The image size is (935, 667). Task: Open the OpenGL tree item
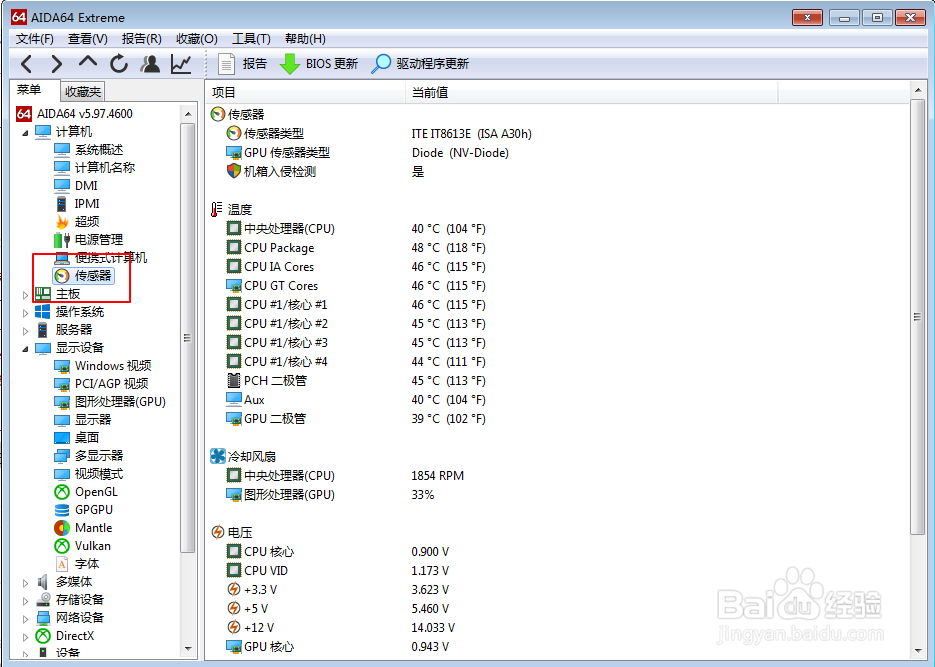pyautogui.click(x=86, y=492)
